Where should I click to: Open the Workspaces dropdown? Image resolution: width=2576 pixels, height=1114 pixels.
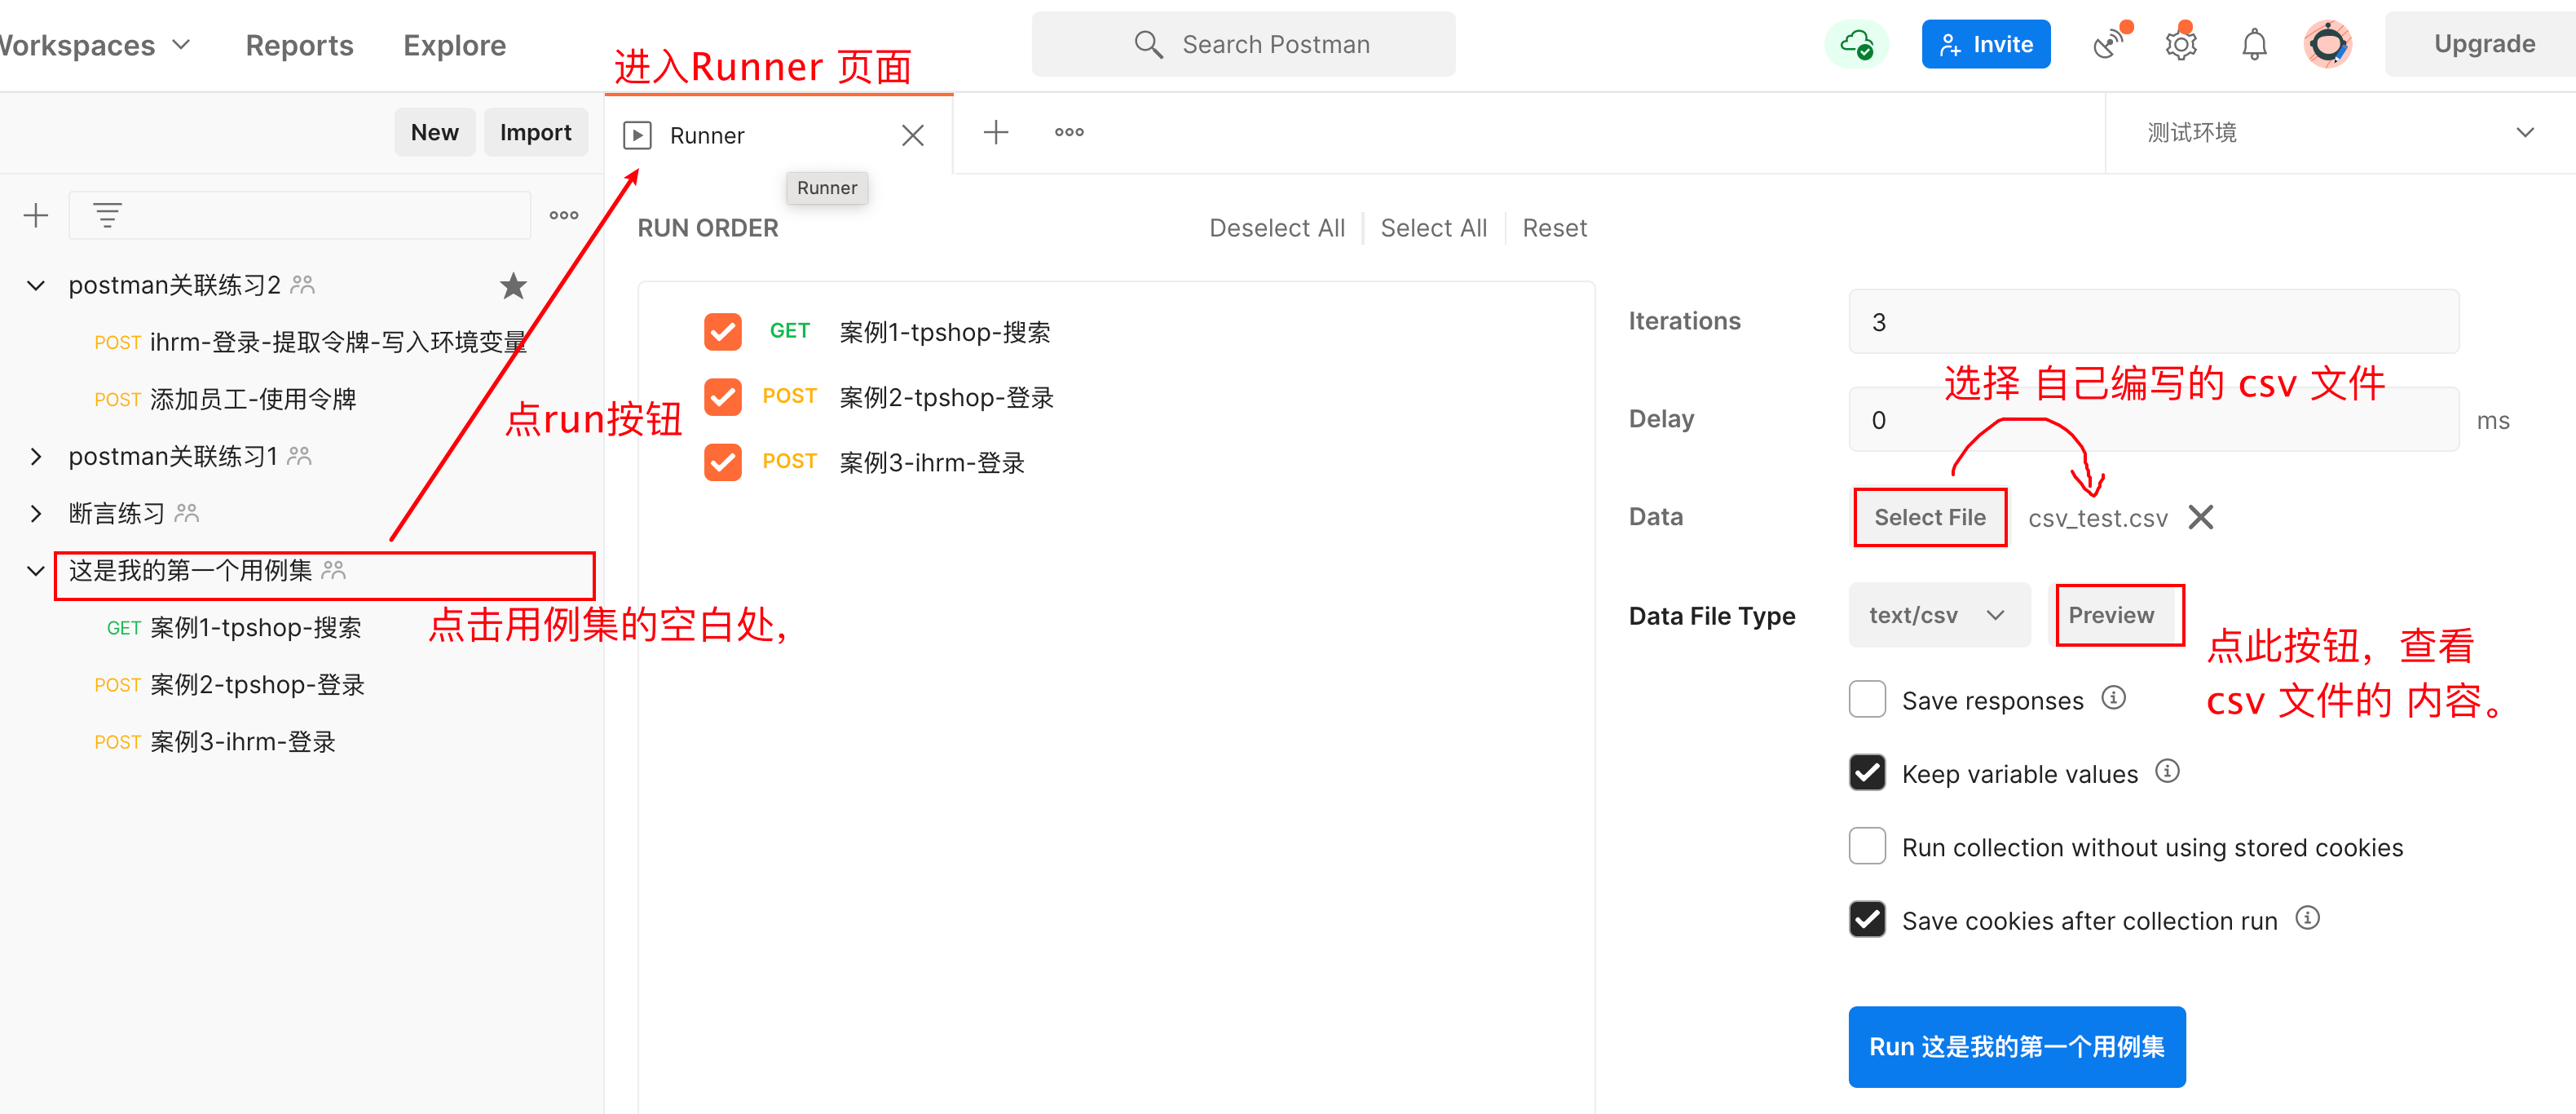coord(95,45)
